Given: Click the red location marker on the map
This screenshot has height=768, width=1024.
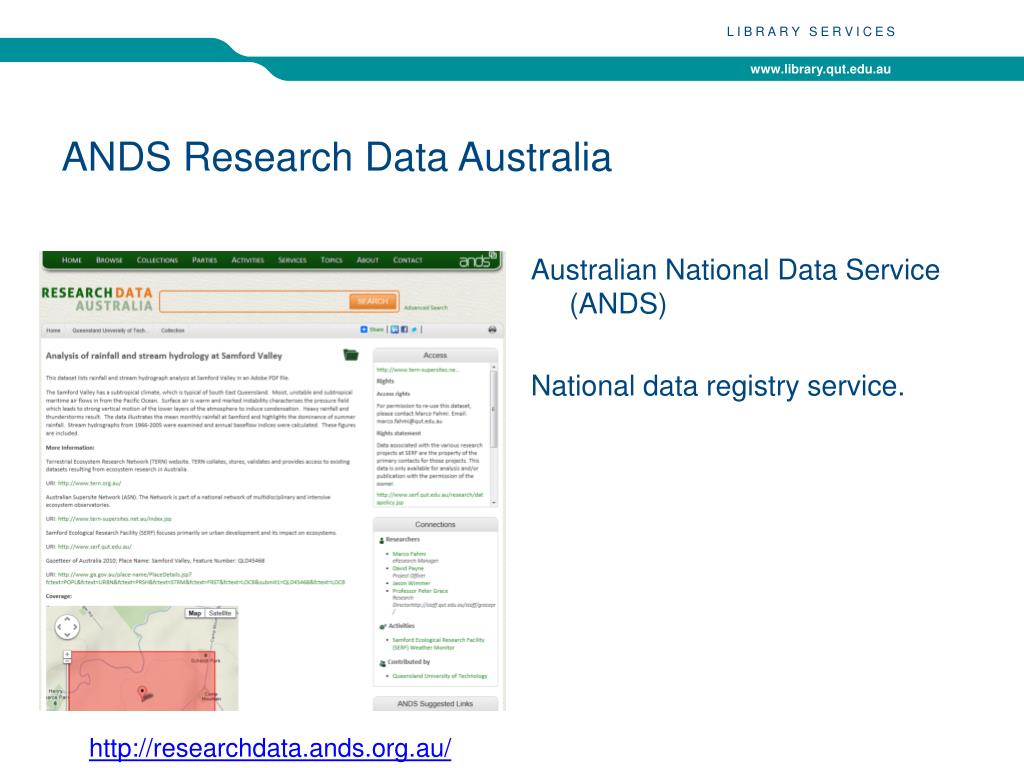Looking at the screenshot, I should tap(142, 693).
